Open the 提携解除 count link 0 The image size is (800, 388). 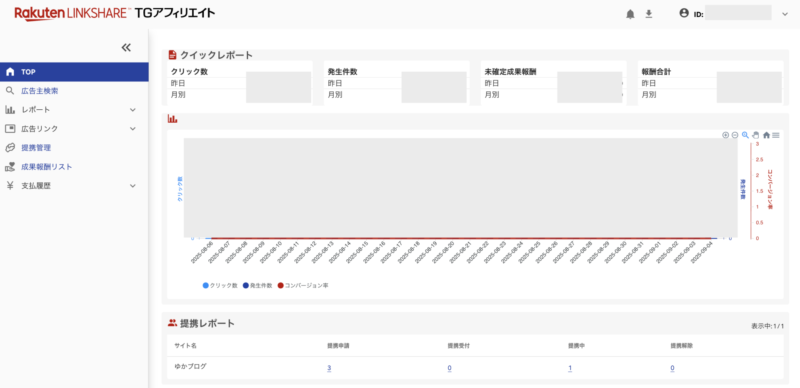pyautogui.click(x=672, y=368)
